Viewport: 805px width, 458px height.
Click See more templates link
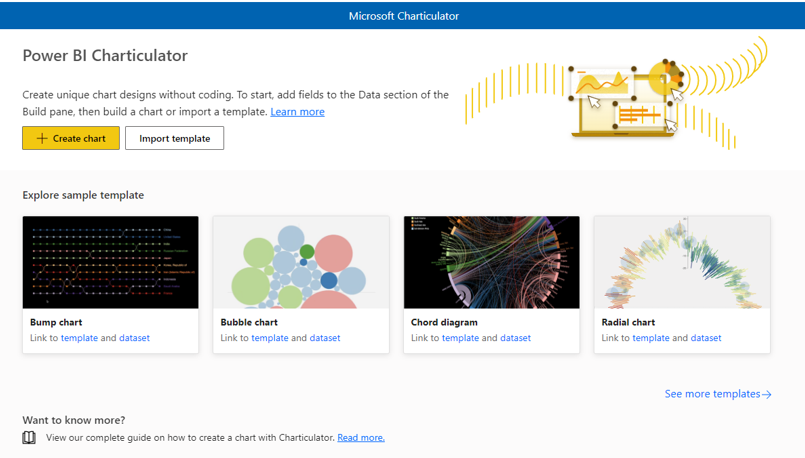coord(712,394)
